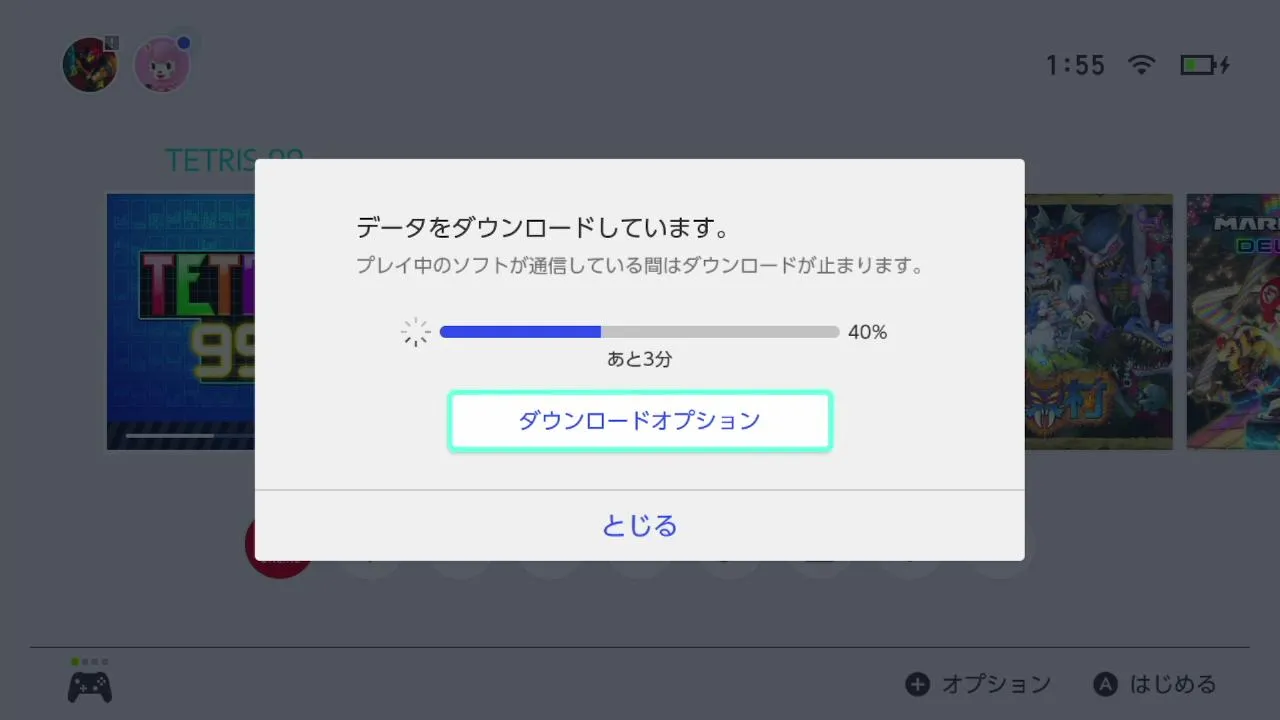Screen dimensions: 1280x720
Task: Select the monster artwork game tile
Action: (1098, 321)
